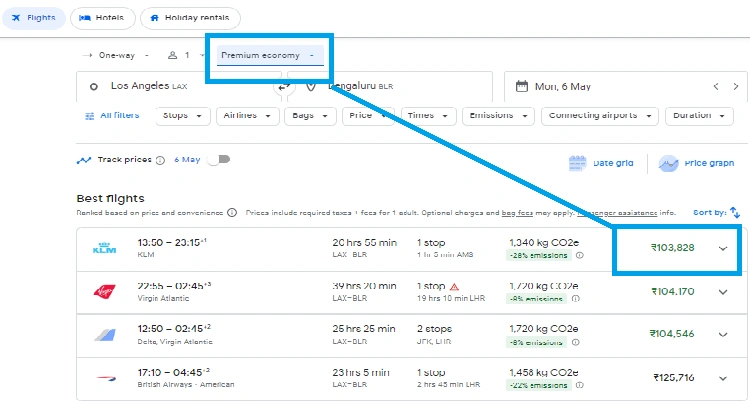Click the 6 May tracked date label
Viewport: 750px width, 401px height.
(187, 160)
